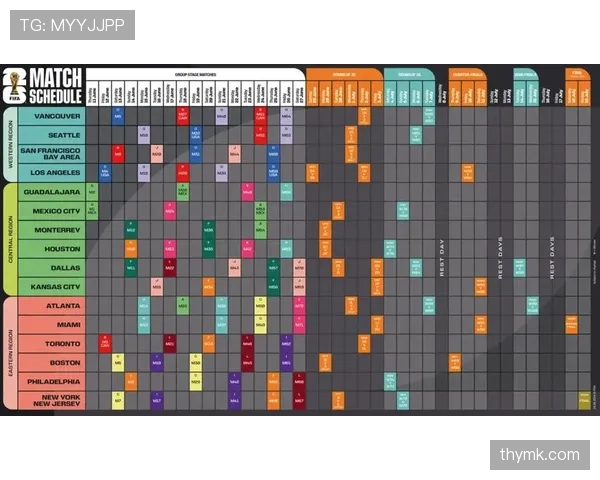The width and height of the screenshot is (600, 480).
Task: Click the red match cell in Toronto row
Action: 105,344
